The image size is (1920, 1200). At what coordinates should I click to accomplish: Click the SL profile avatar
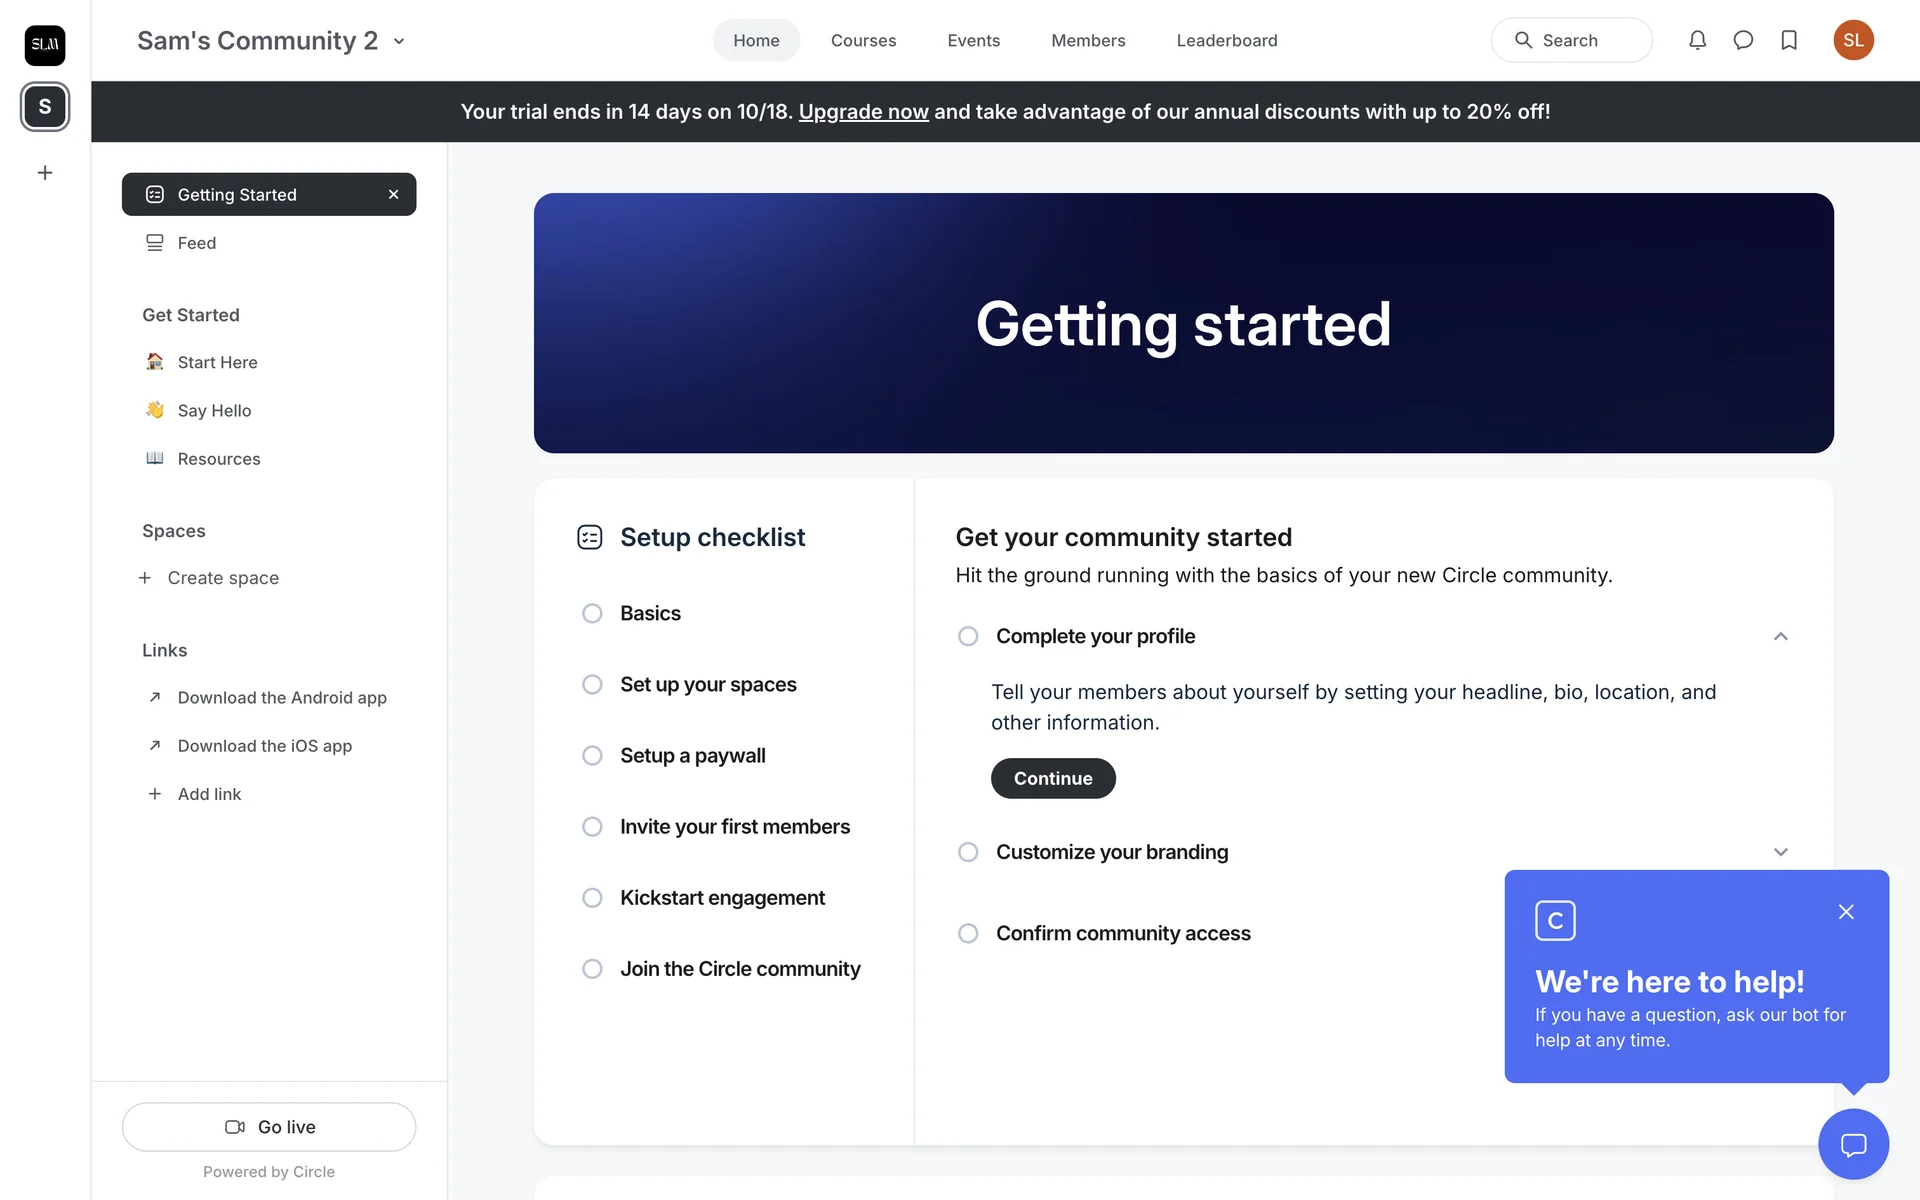[1853, 40]
